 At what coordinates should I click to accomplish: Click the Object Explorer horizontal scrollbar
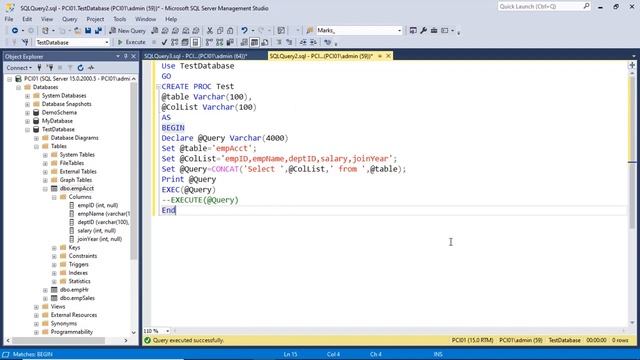click(x=59, y=340)
